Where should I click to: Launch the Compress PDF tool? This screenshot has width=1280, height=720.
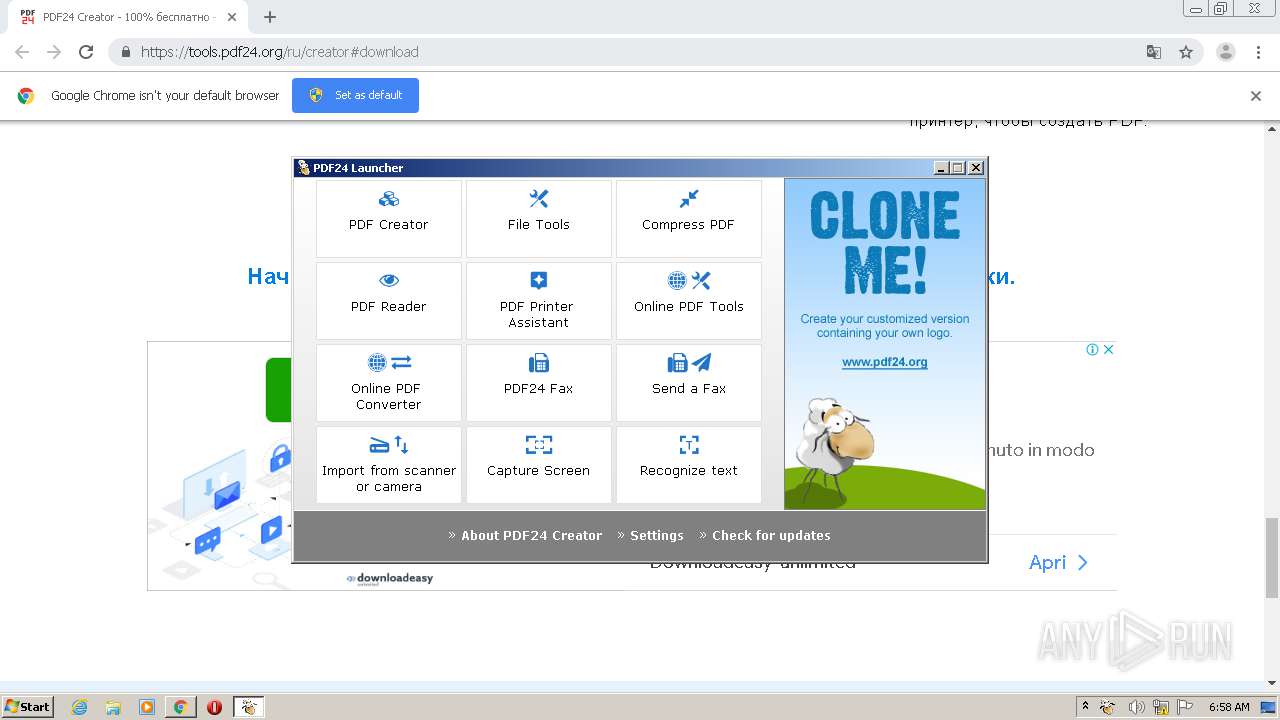pyautogui.click(x=689, y=219)
